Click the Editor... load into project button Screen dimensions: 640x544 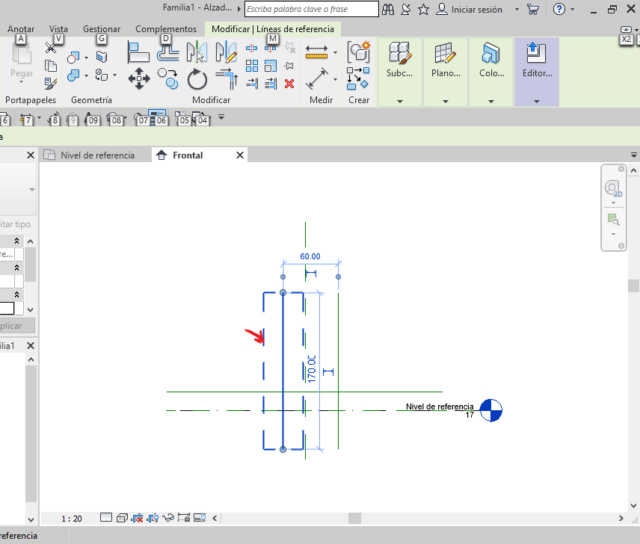pyautogui.click(x=537, y=60)
